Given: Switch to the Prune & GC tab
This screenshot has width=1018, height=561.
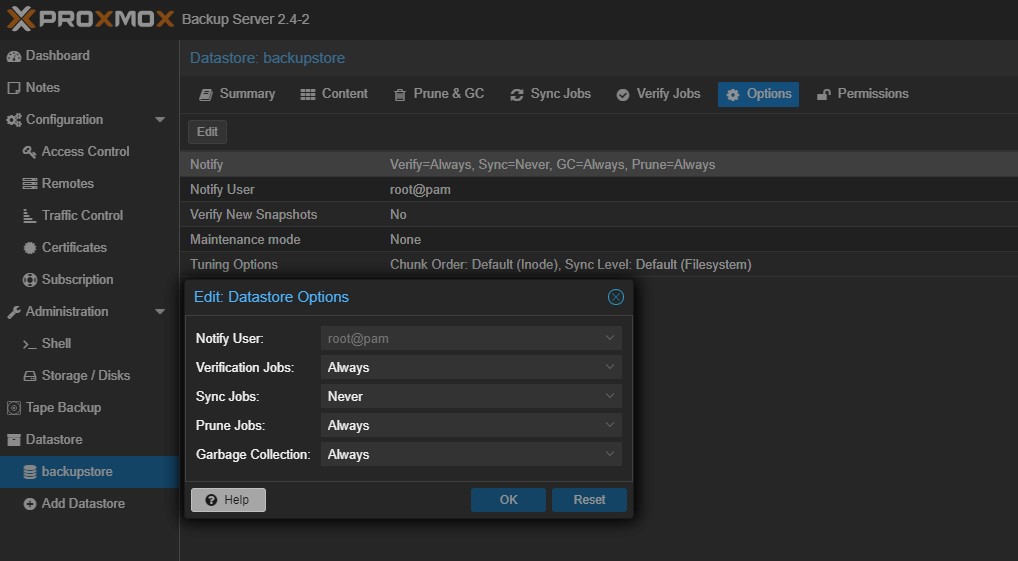Looking at the screenshot, I should 439,94.
